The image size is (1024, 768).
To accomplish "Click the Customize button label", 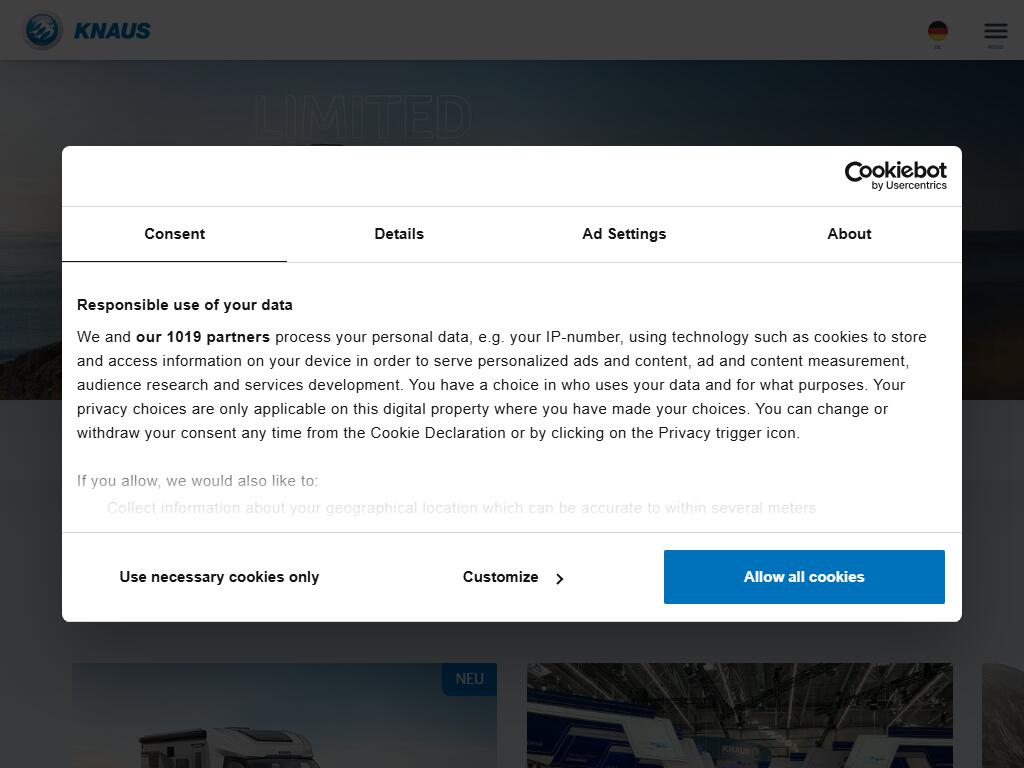I will click(500, 577).
